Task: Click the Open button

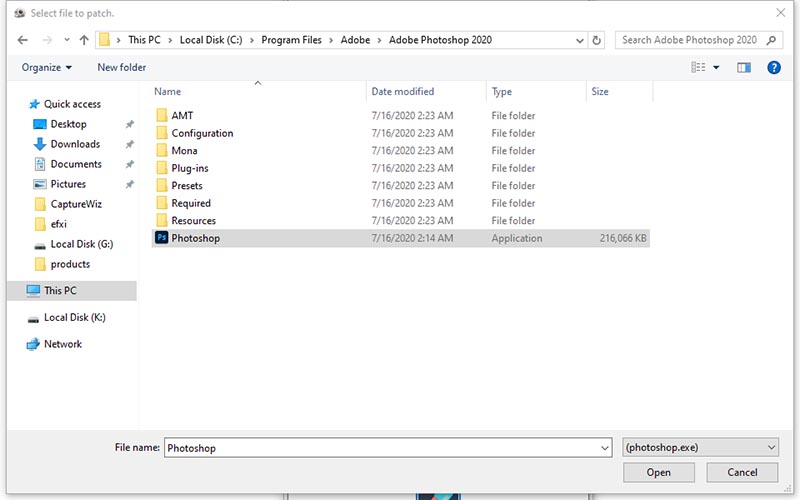Action: (x=659, y=472)
